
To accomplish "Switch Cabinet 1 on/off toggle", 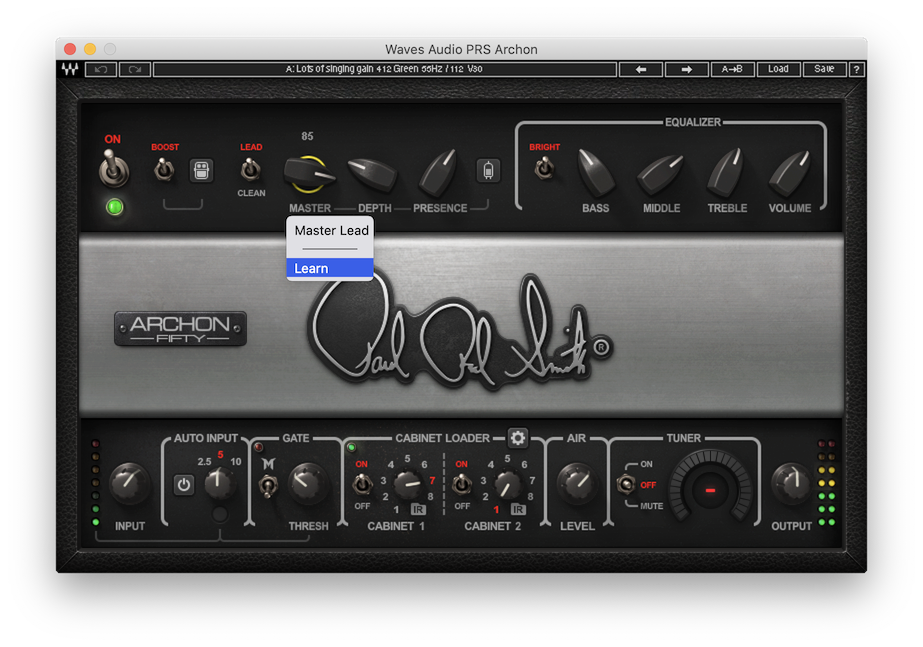I will [x=361, y=485].
